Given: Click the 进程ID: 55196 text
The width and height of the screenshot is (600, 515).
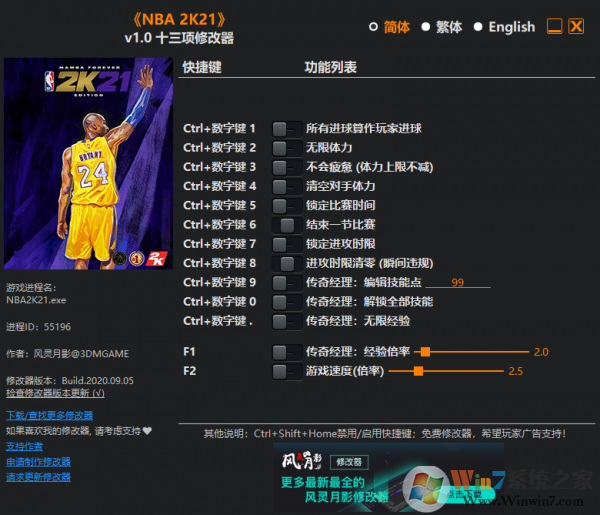Looking at the screenshot, I should [x=38, y=327].
